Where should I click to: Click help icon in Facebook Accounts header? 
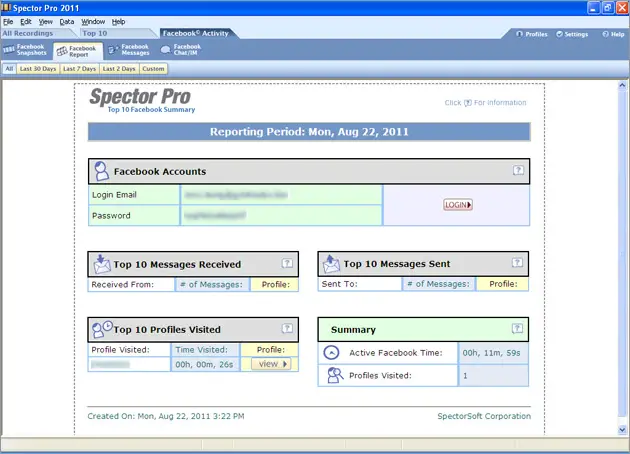[518, 170]
